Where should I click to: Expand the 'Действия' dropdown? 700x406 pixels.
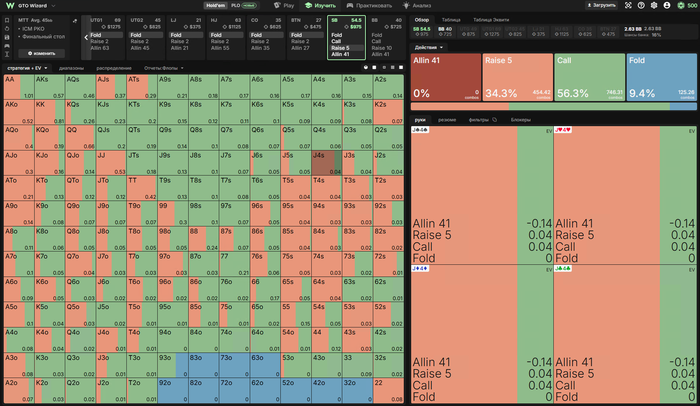coord(429,47)
